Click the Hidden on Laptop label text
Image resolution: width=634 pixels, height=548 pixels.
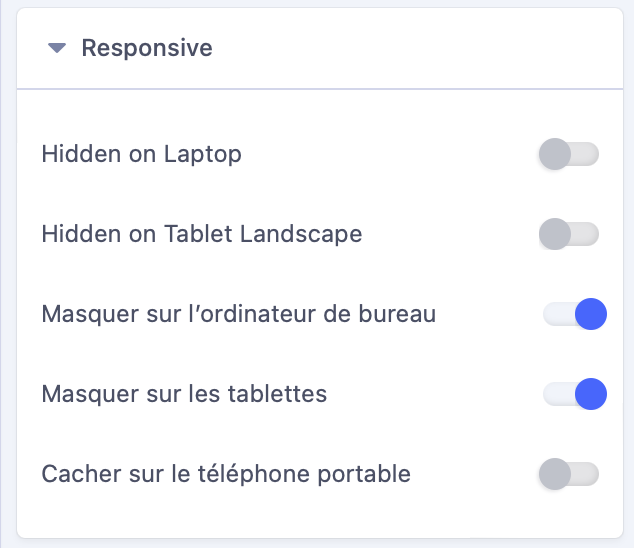(x=141, y=155)
